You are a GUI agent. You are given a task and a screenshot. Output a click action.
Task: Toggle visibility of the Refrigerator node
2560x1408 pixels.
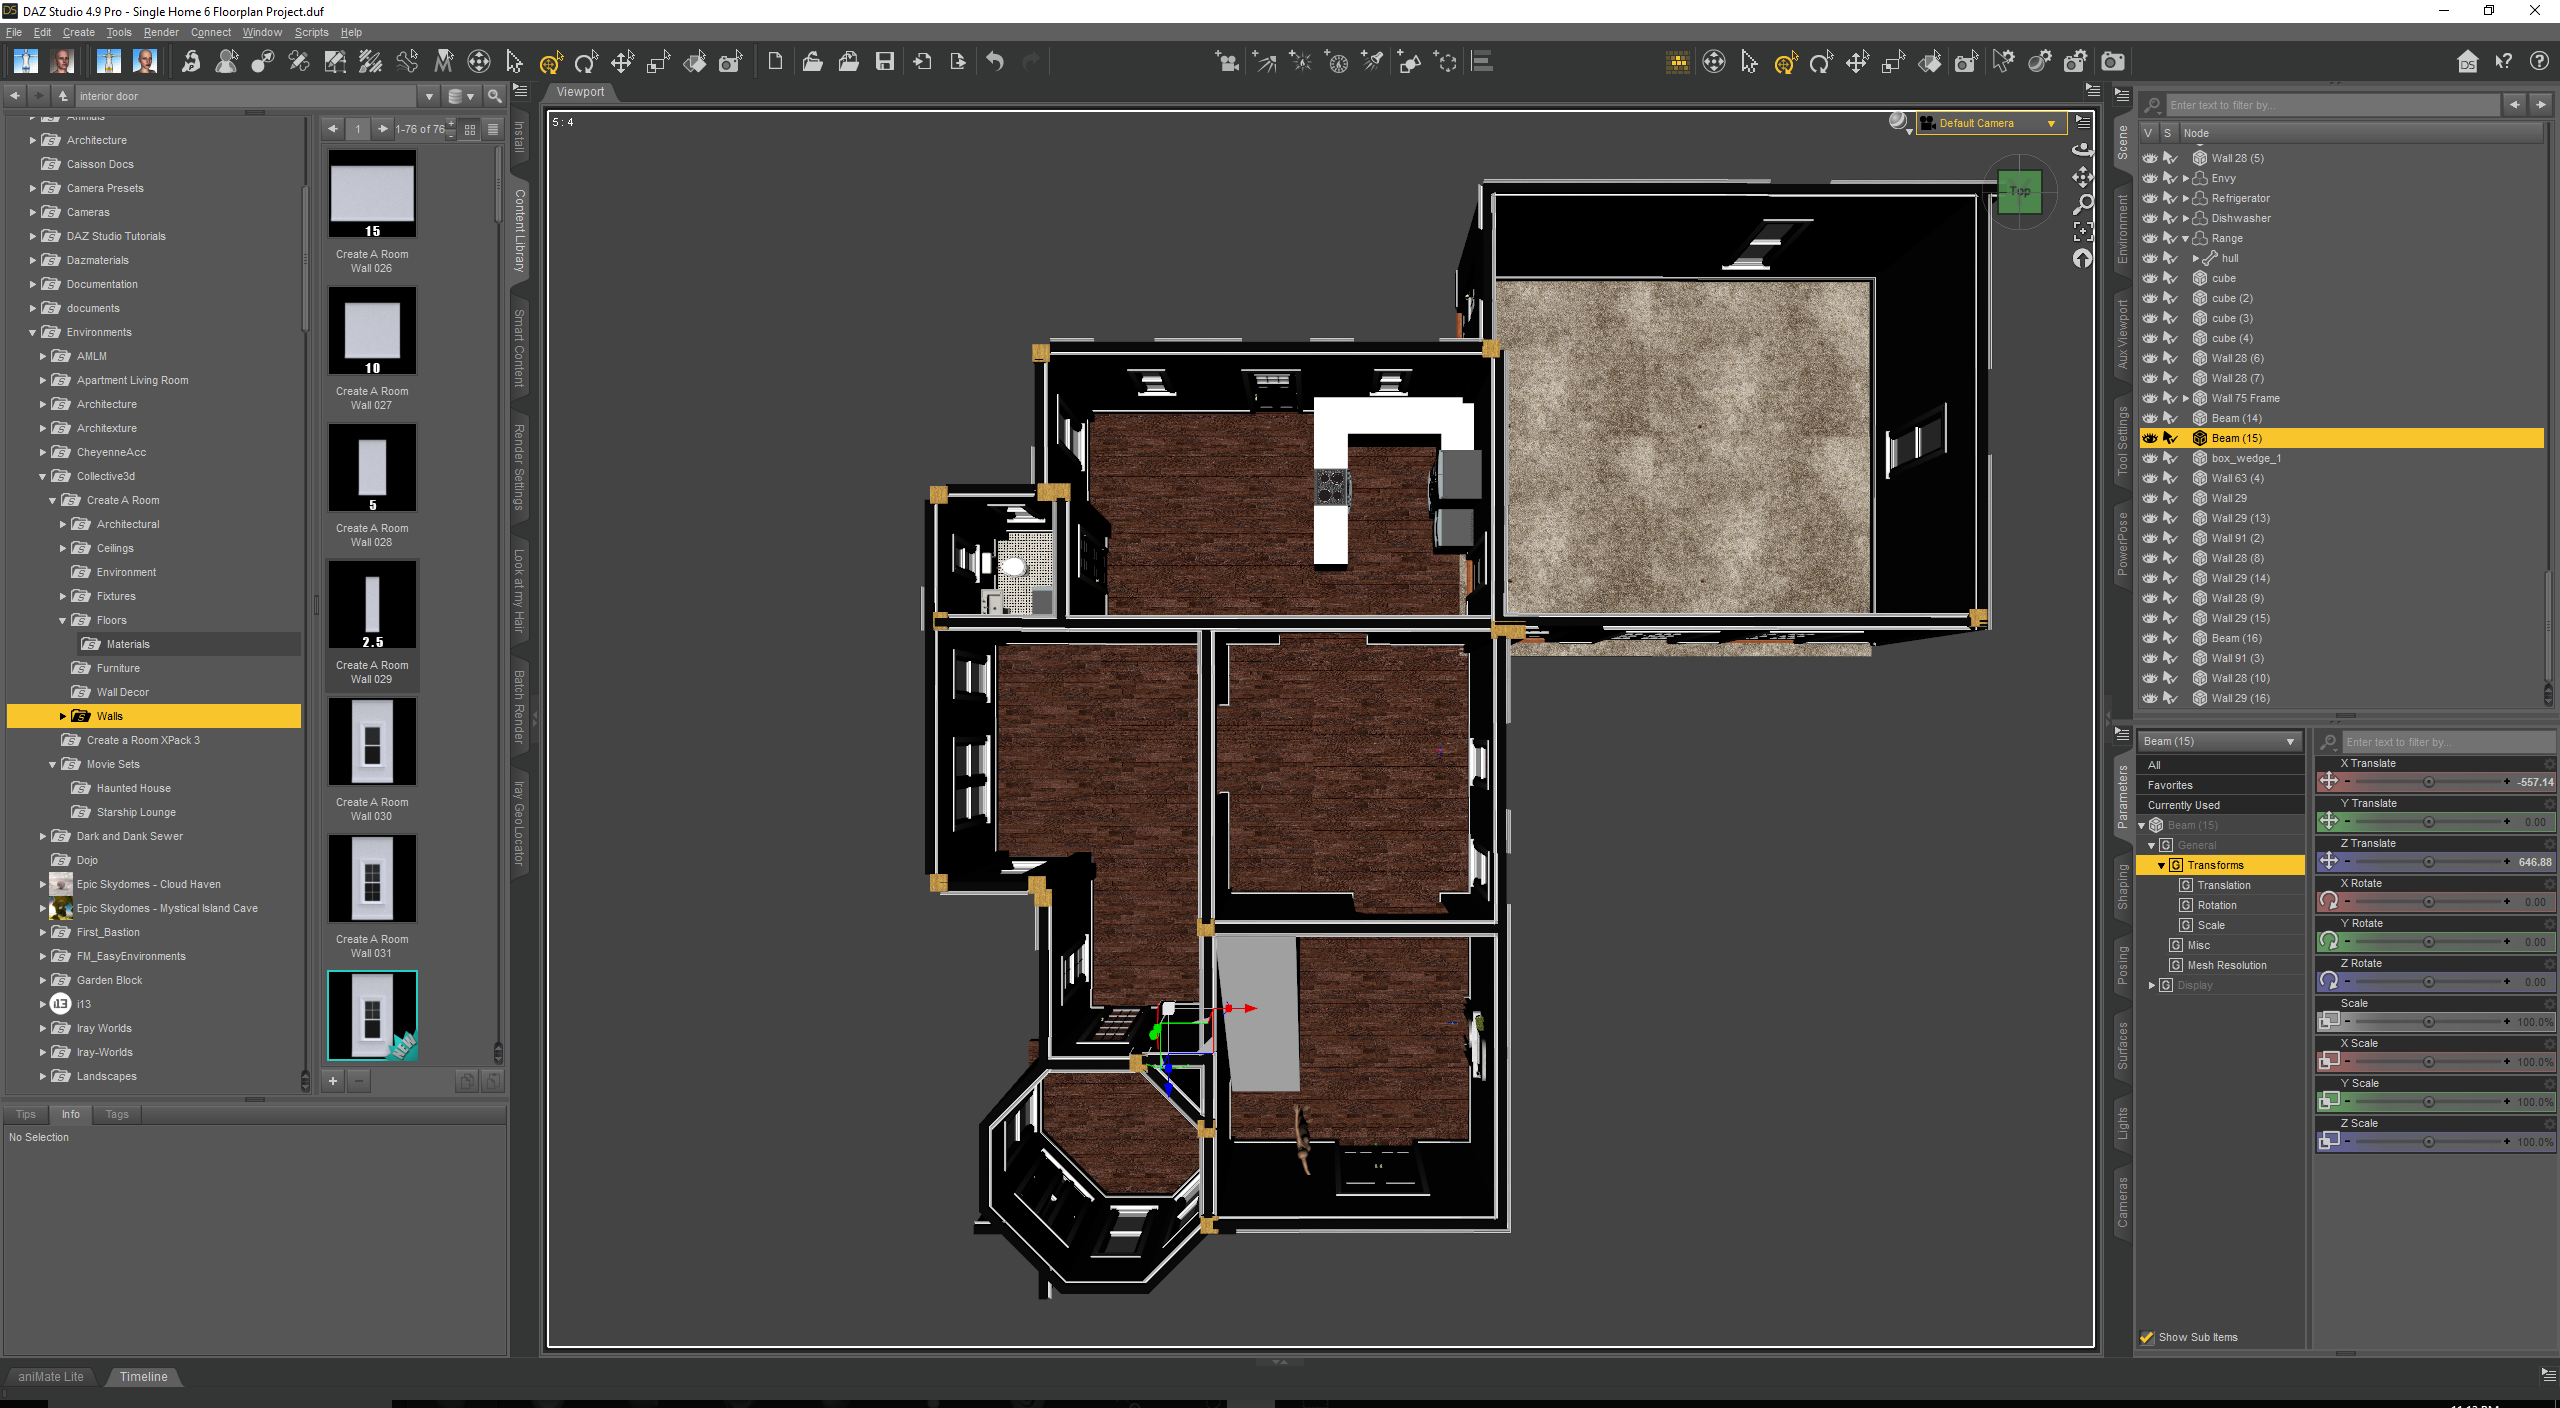[x=2149, y=198]
